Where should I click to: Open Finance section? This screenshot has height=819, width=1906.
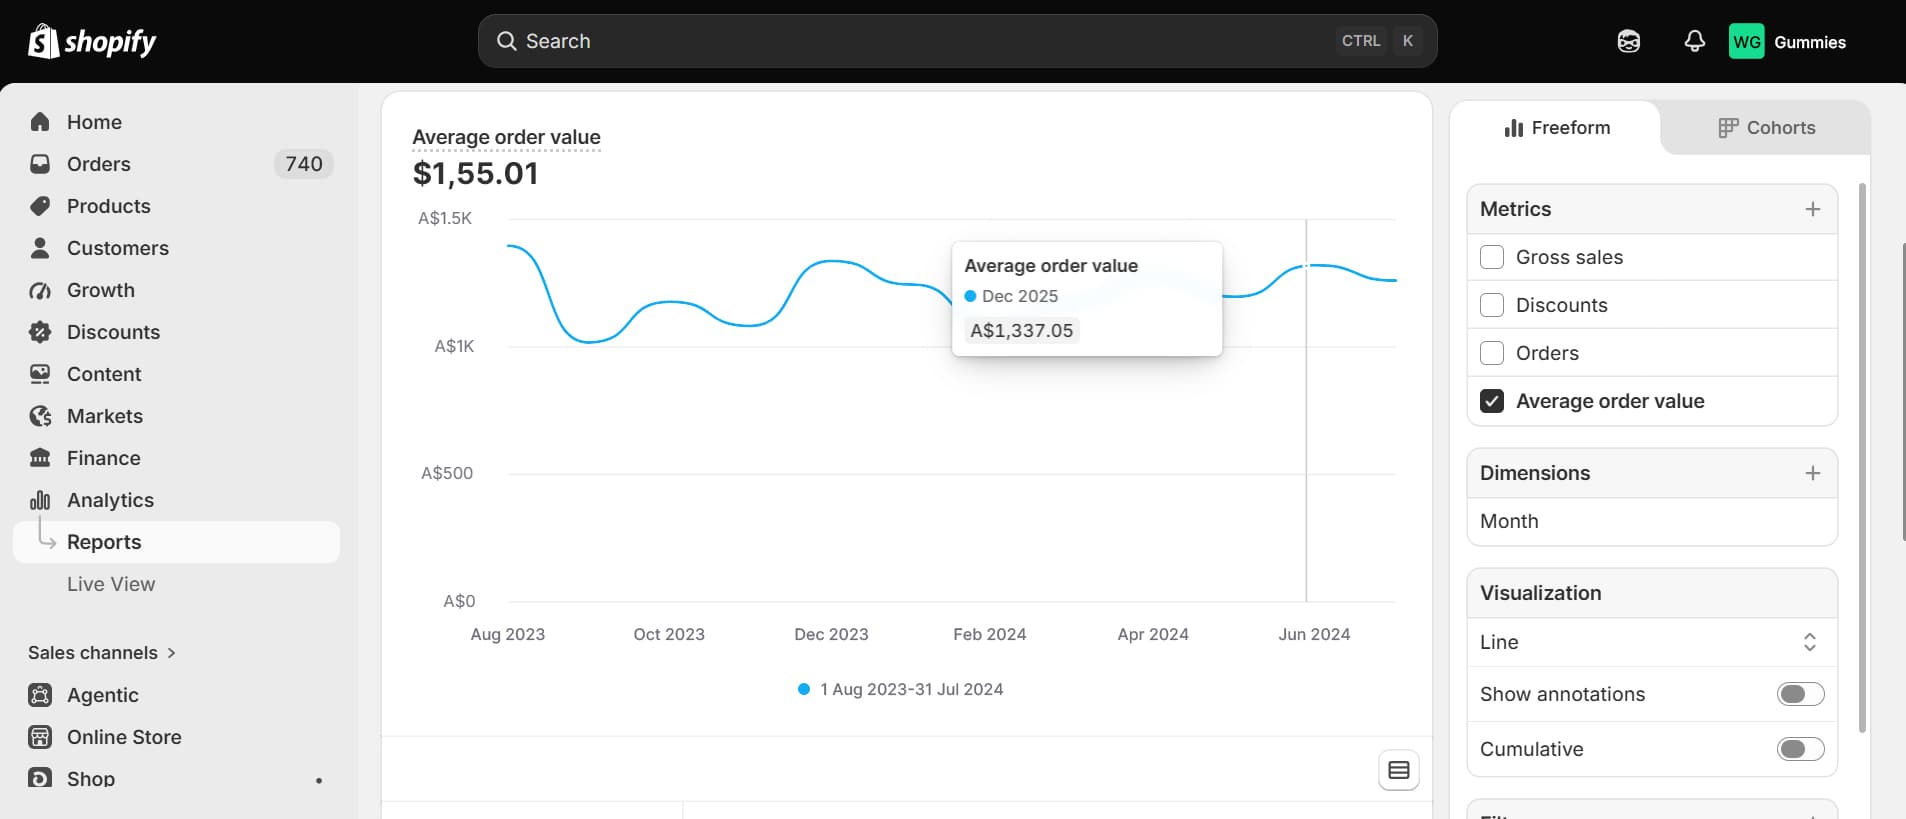[x=104, y=458]
